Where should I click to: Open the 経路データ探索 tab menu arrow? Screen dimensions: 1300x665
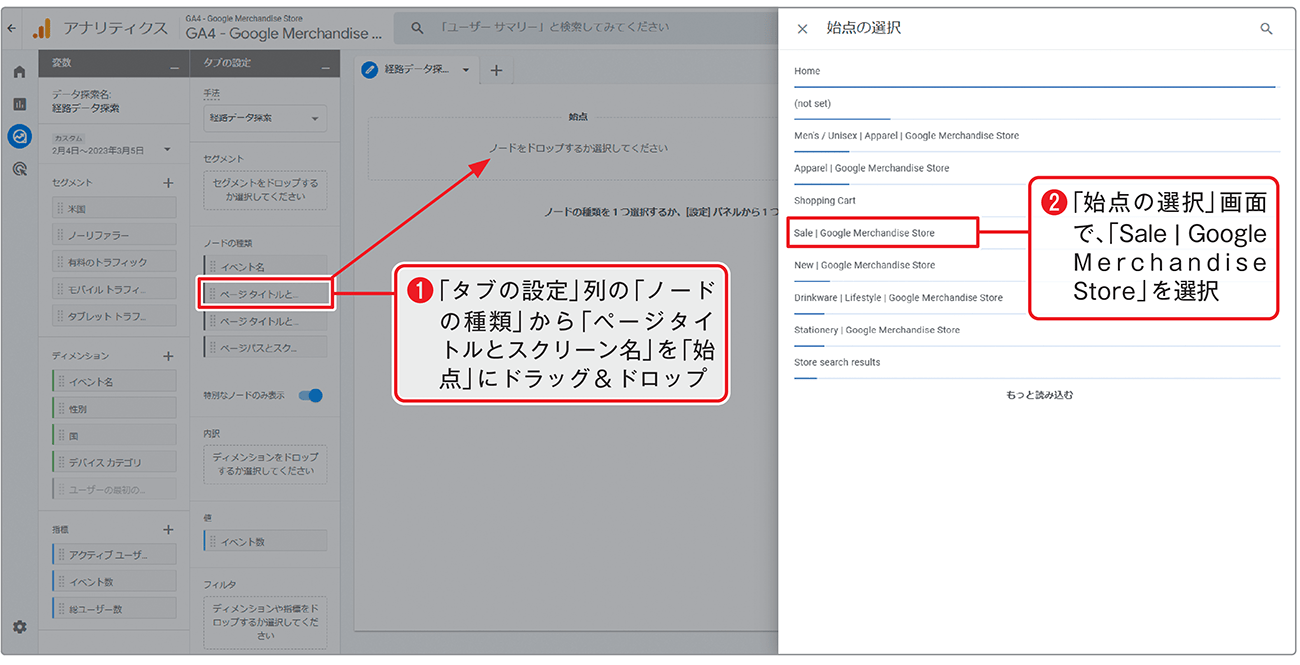coord(466,70)
